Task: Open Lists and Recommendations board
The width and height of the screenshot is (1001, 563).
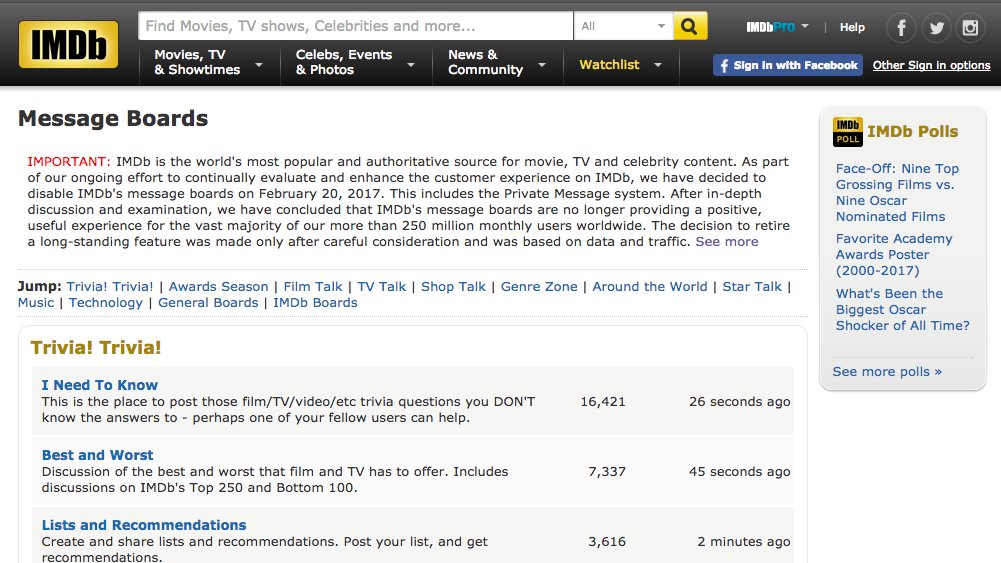Action: tap(144, 525)
